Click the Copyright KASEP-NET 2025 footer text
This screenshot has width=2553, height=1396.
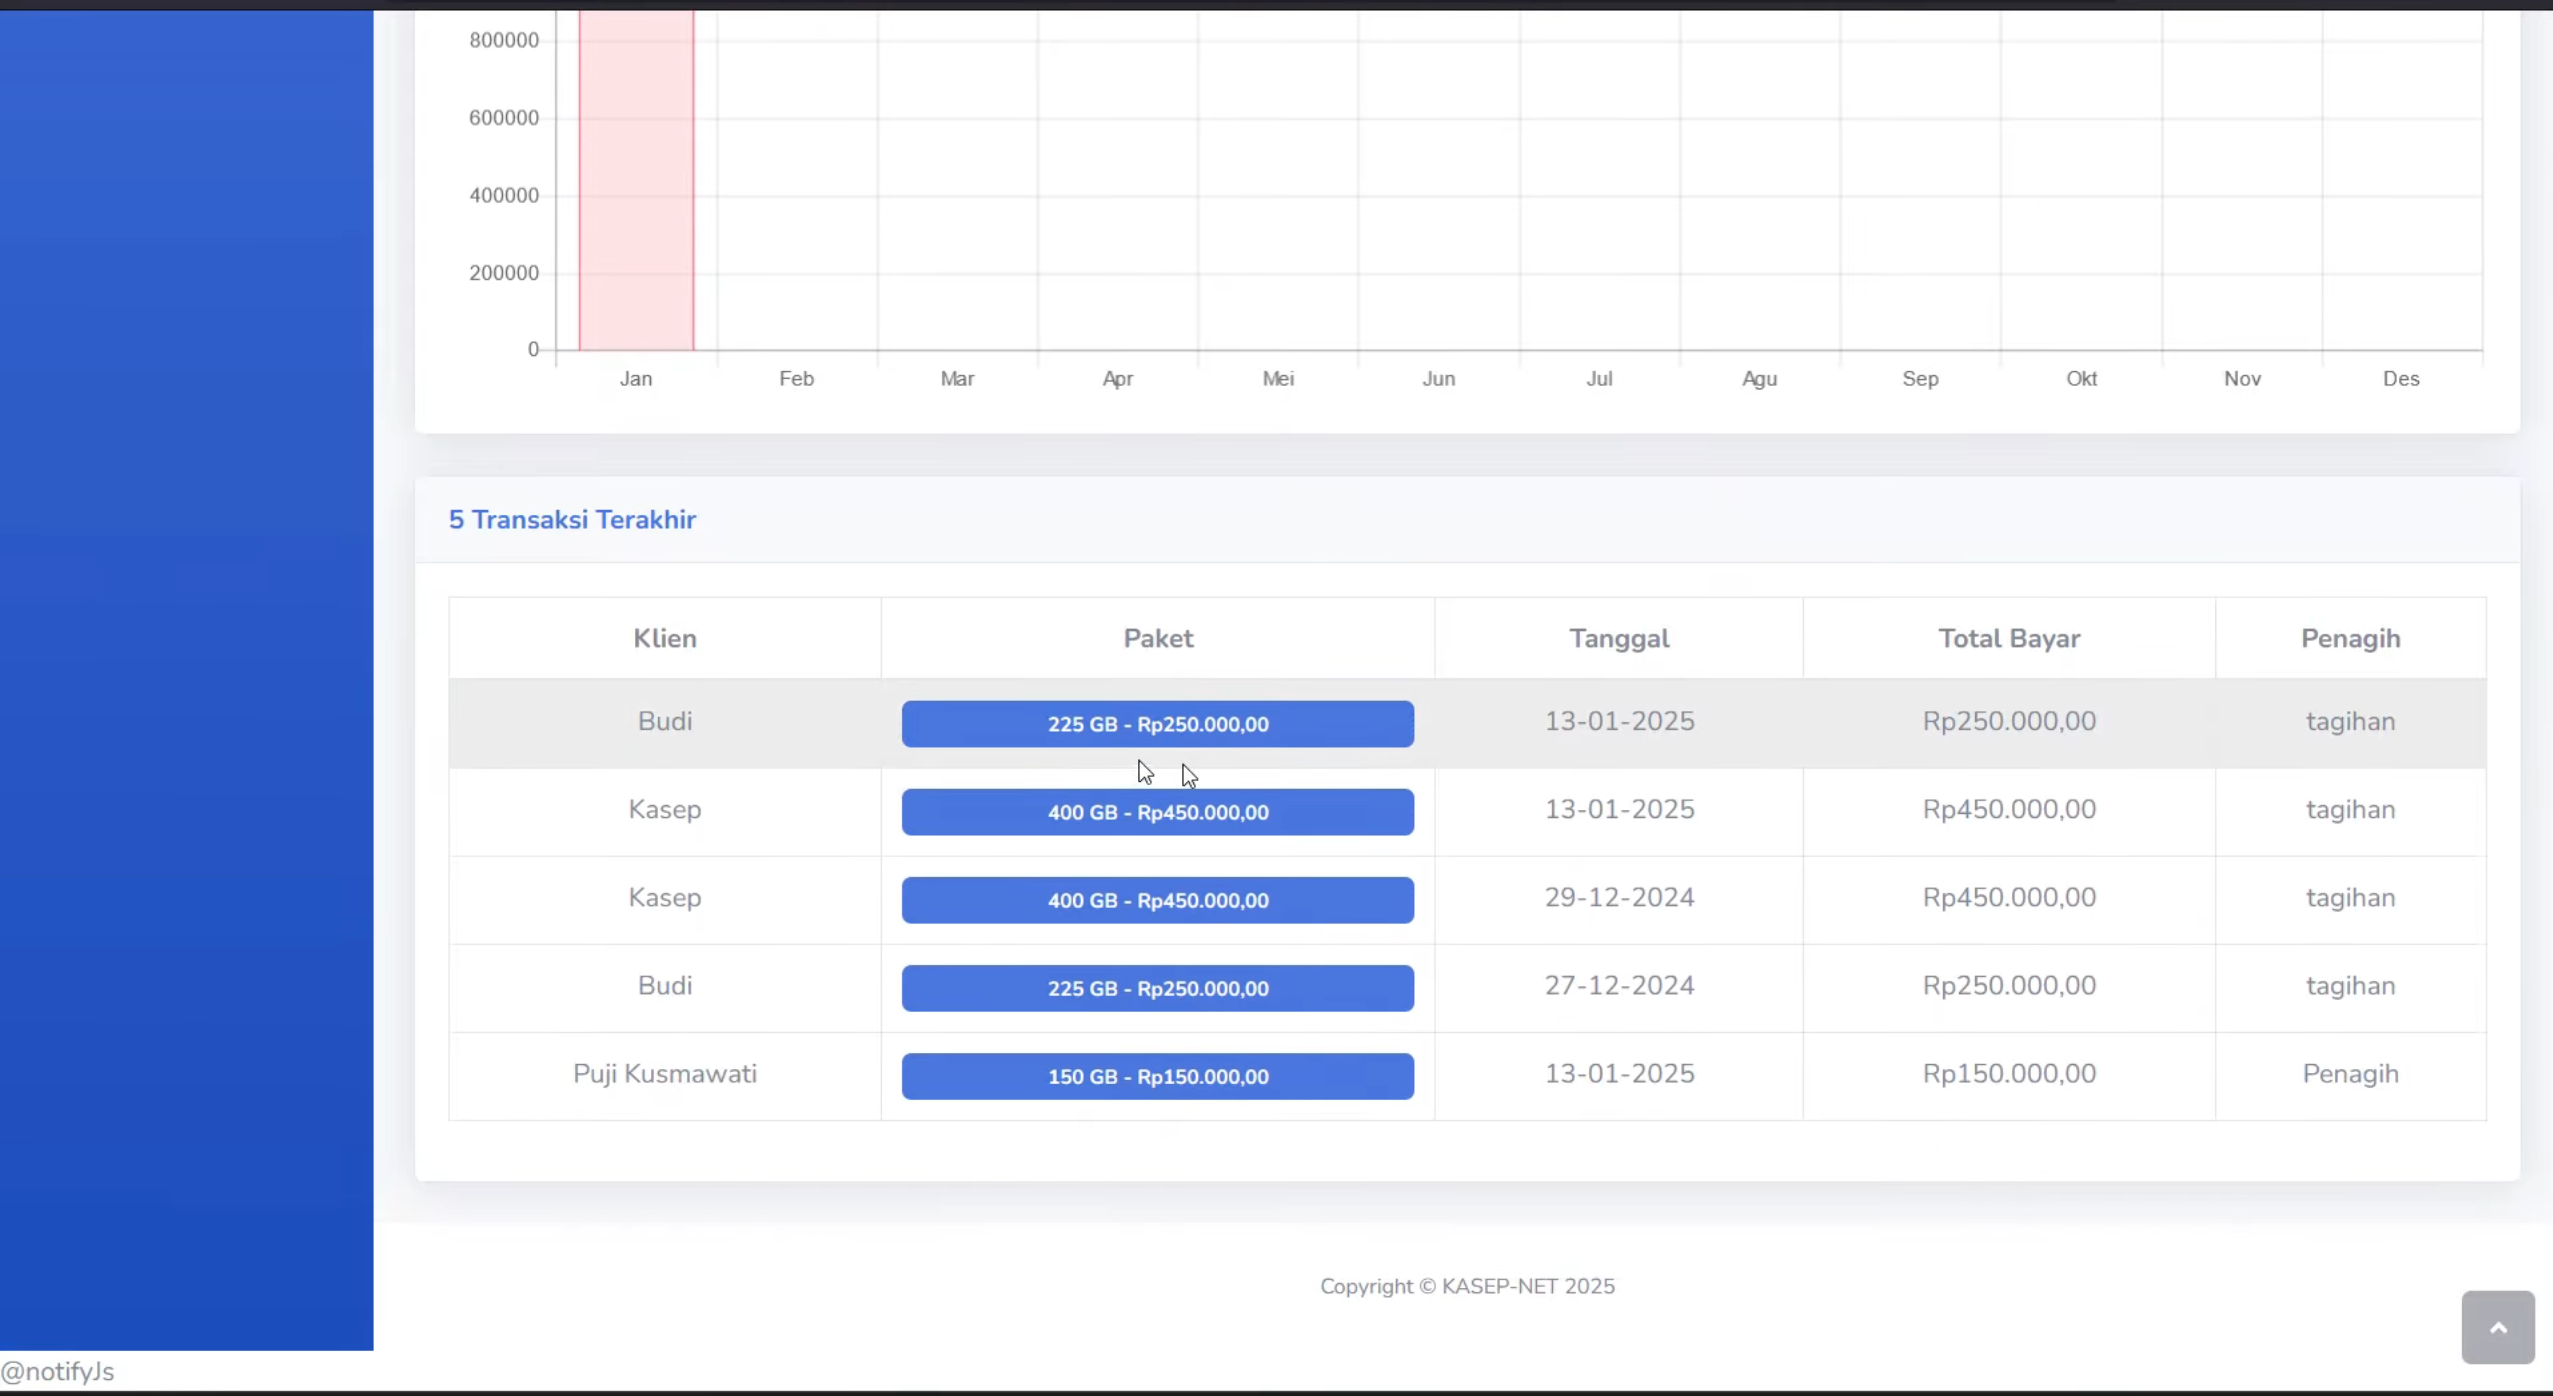coord(1467,1287)
